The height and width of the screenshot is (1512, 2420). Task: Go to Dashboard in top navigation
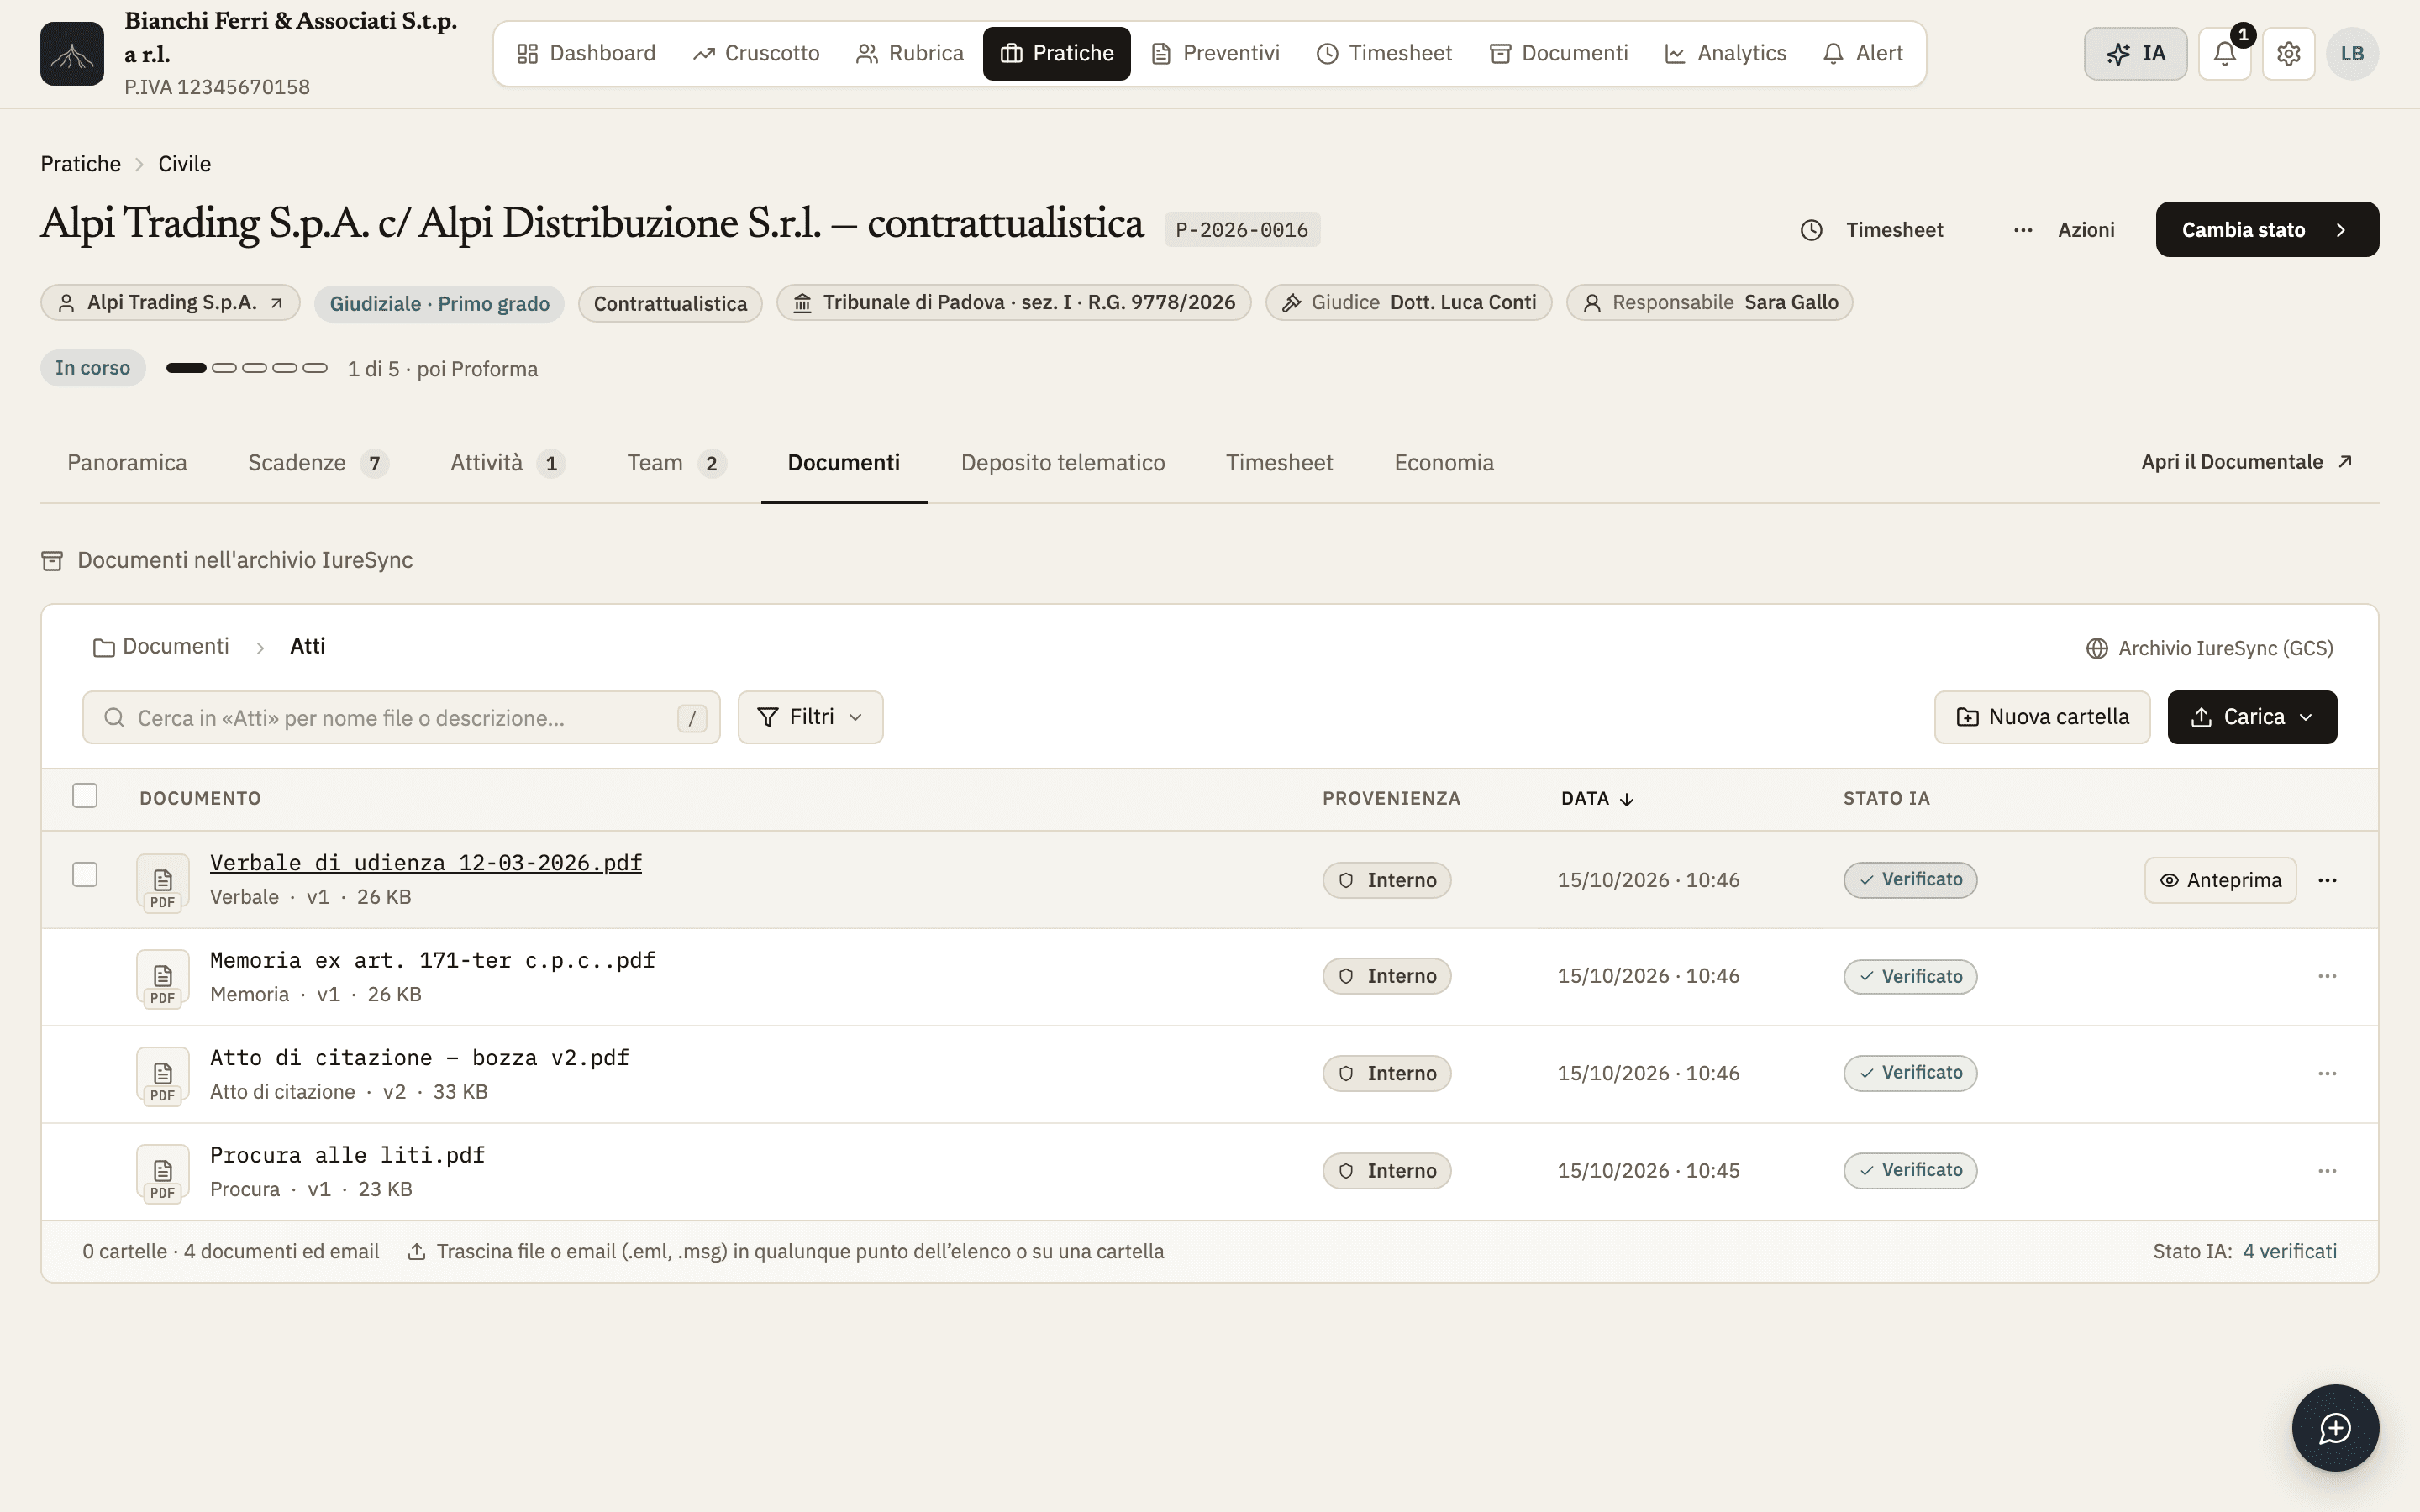click(x=586, y=53)
